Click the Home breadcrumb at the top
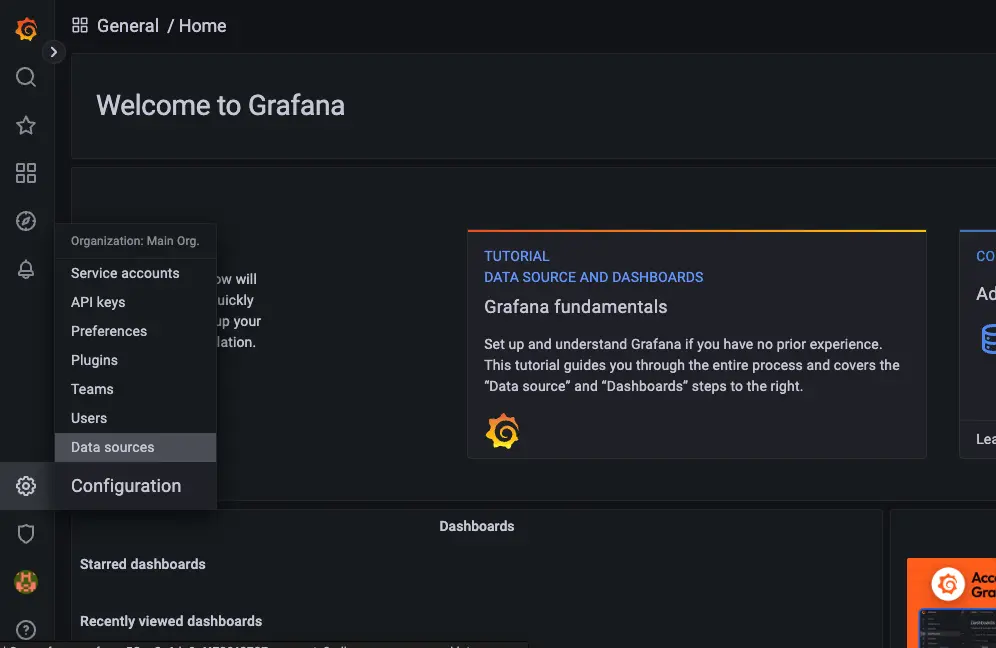Viewport: 996px width, 648px height. point(203,26)
